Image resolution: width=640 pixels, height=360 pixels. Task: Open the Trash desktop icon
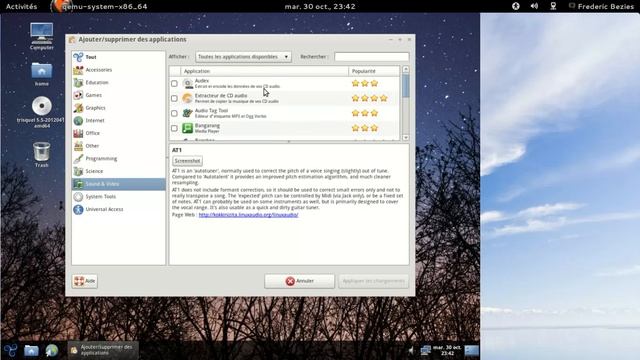click(x=42, y=151)
